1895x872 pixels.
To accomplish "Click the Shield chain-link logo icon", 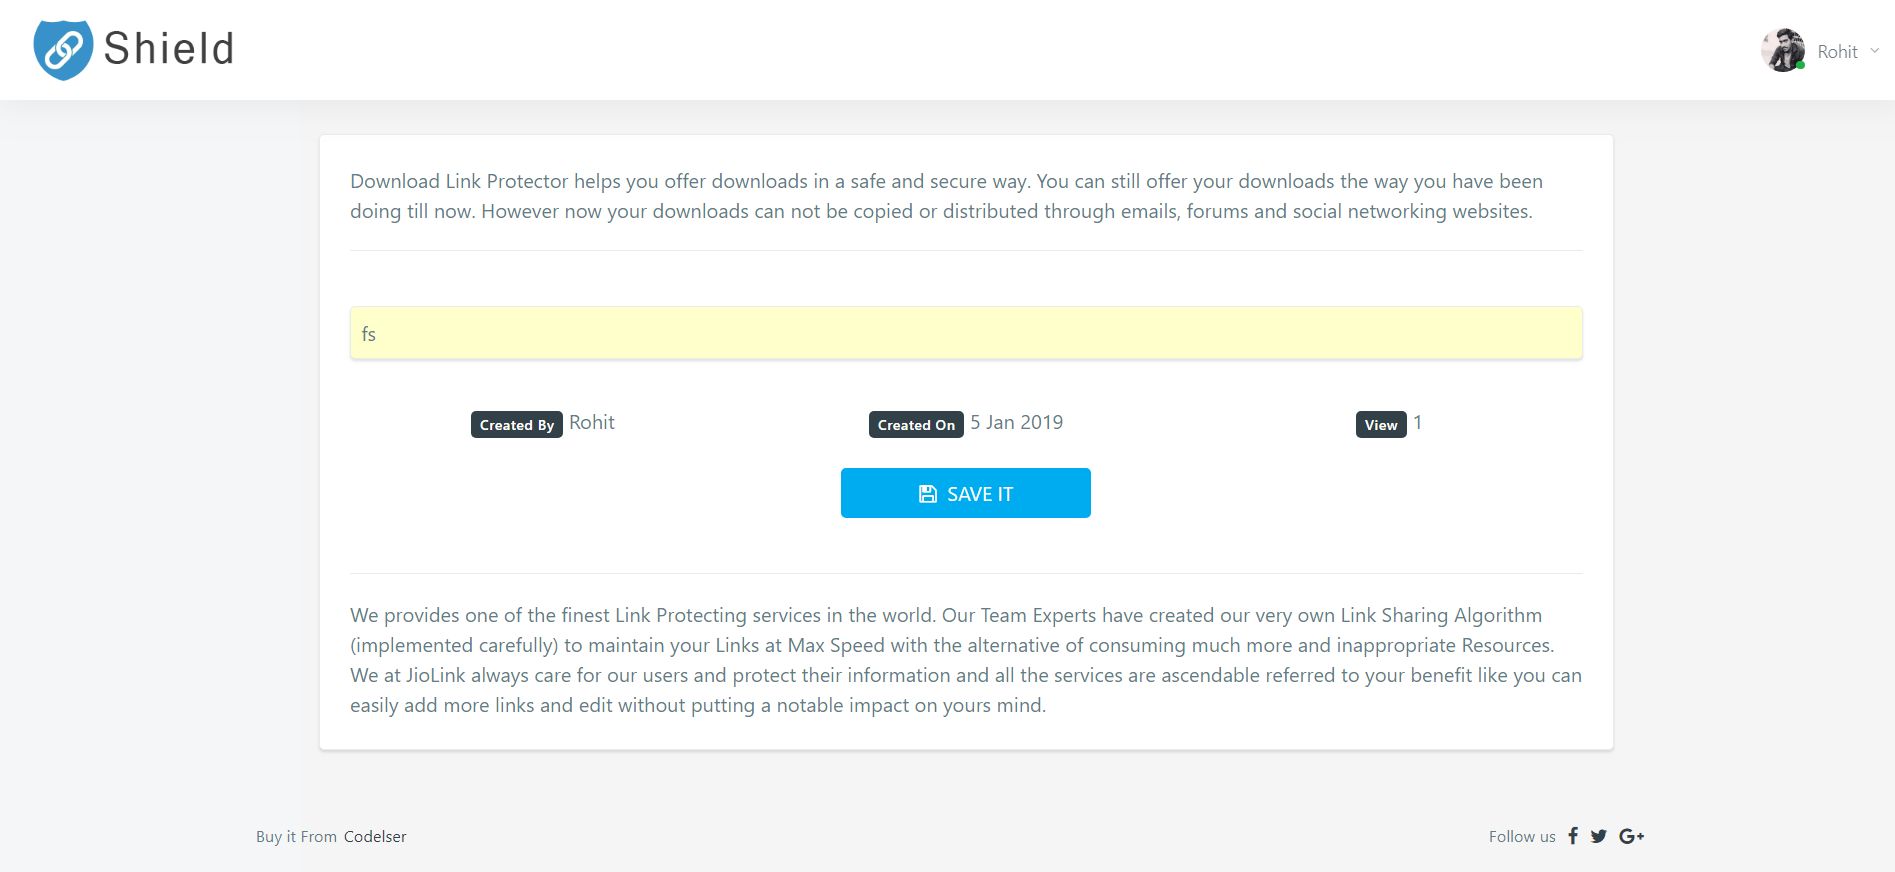I will (63, 49).
